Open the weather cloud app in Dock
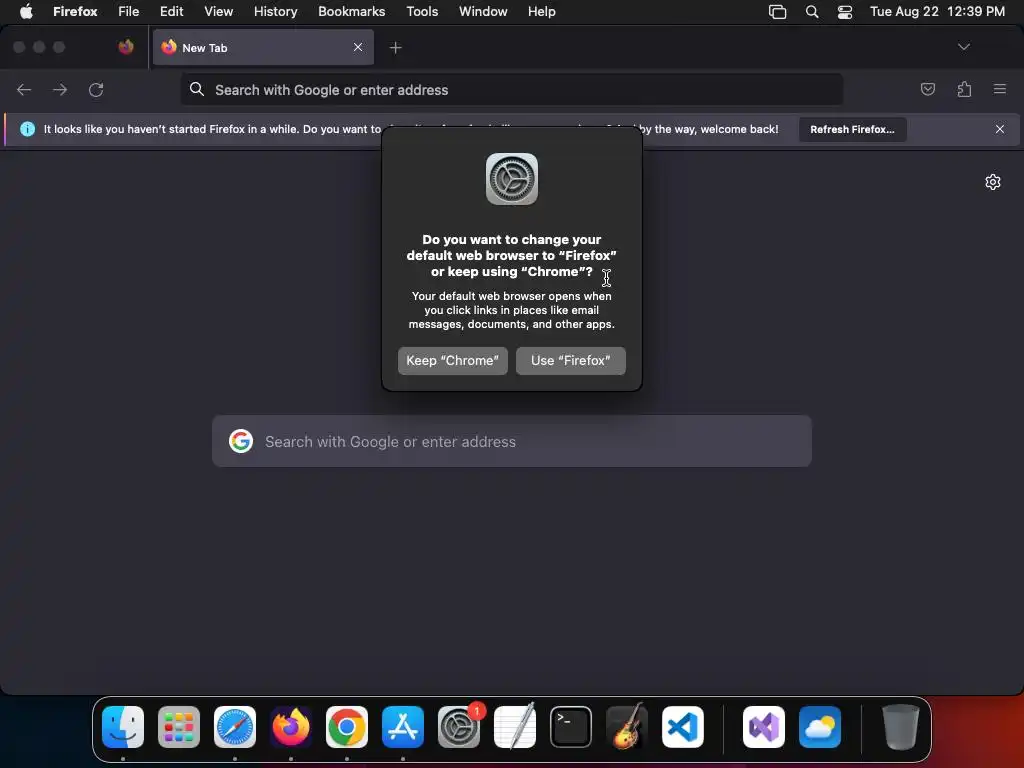1024x768 pixels. pyautogui.click(x=820, y=727)
